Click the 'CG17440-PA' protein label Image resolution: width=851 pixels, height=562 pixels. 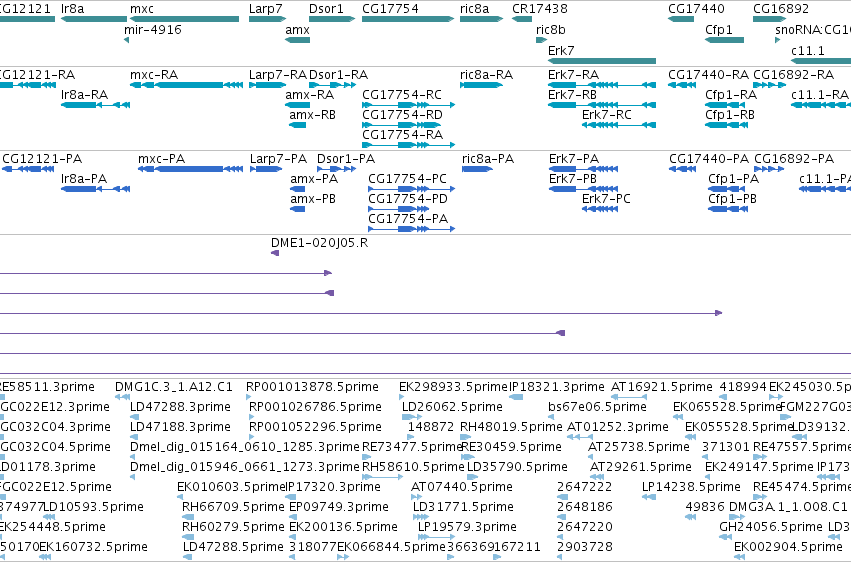click(x=709, y=158)
